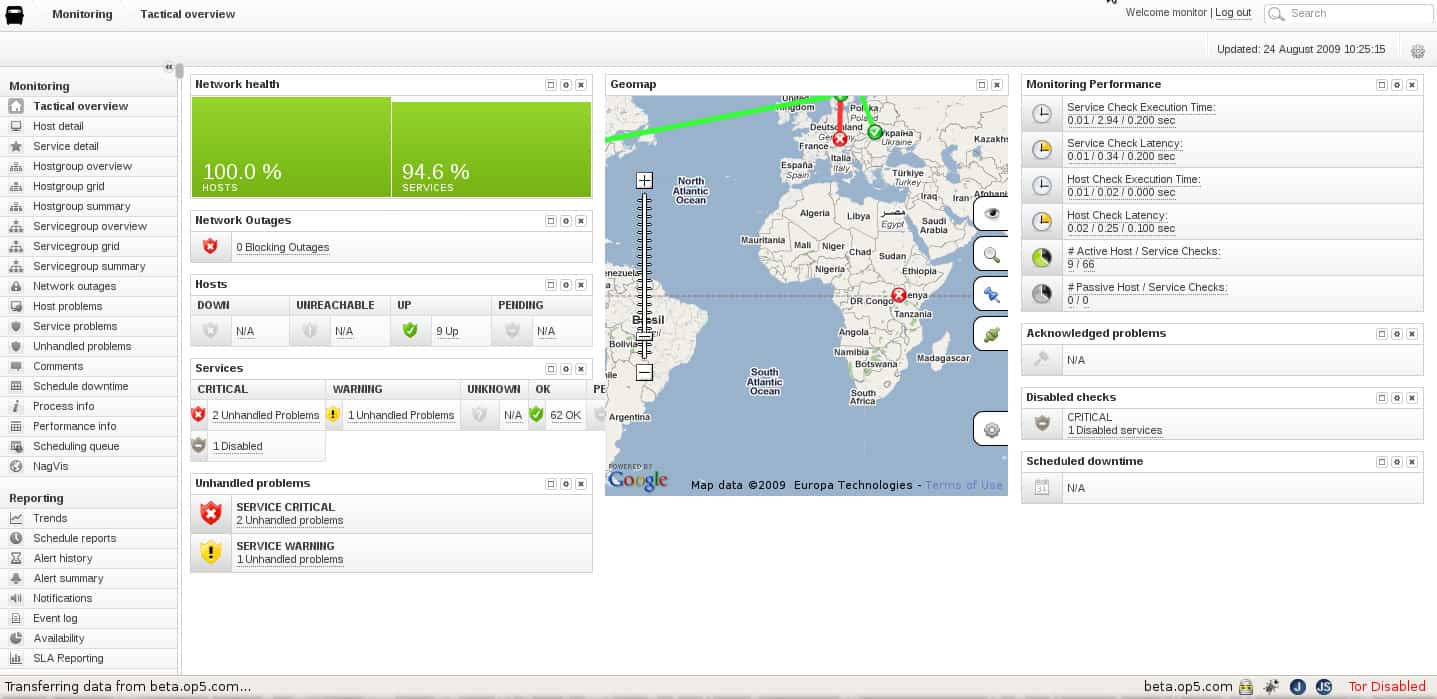
Task: Collapse the Hosts widget
Action: (x=551, y=285)
